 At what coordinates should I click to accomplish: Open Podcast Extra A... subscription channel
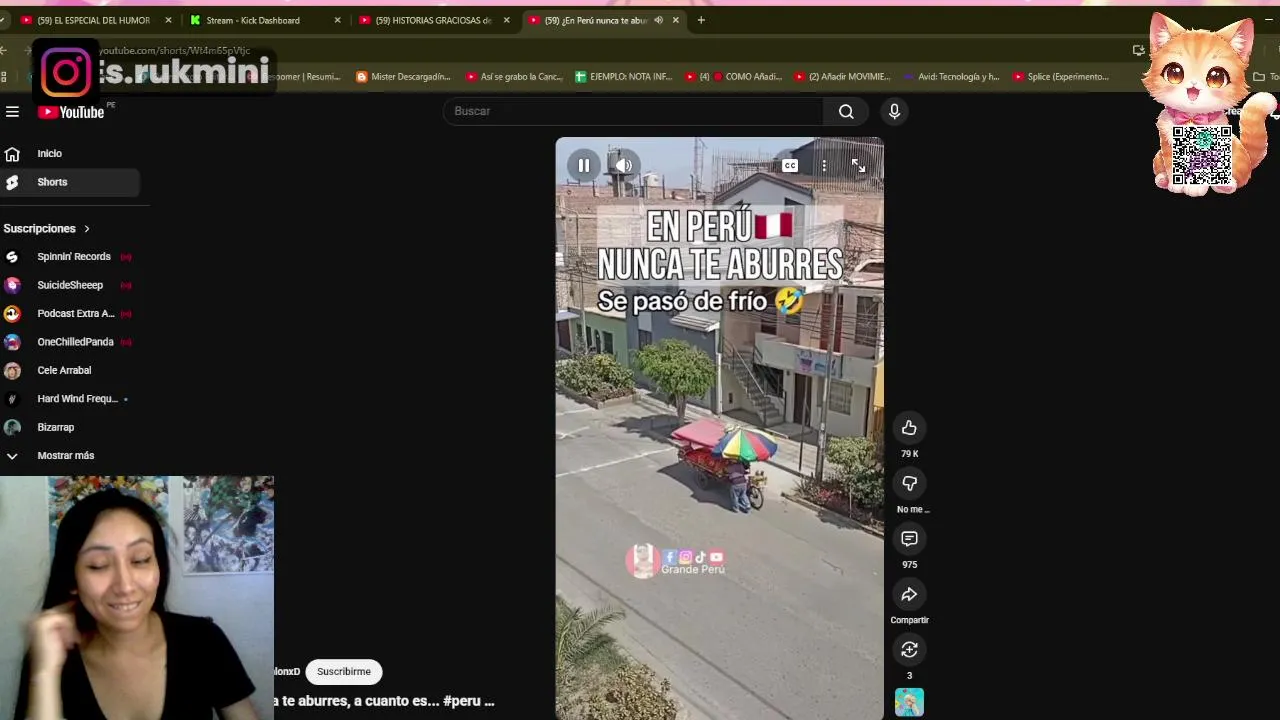click(69, 314)
